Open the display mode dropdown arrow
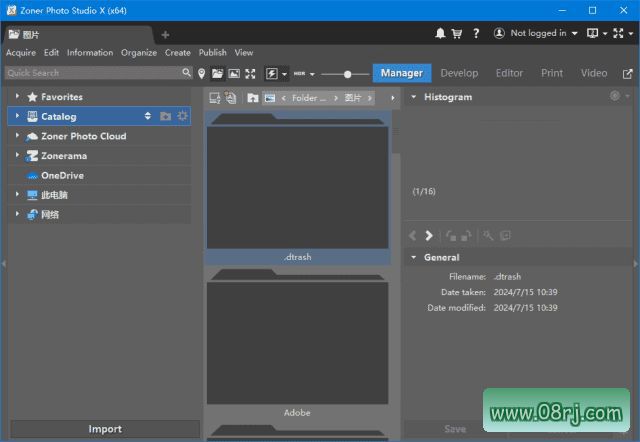Viewport: 640px width, 442px height. (x=605, y=34)
